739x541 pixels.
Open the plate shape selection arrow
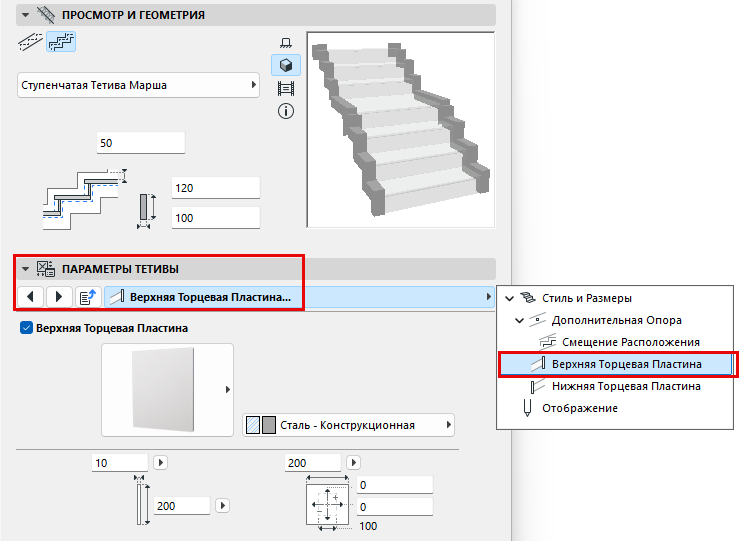(x=228, y=389)
